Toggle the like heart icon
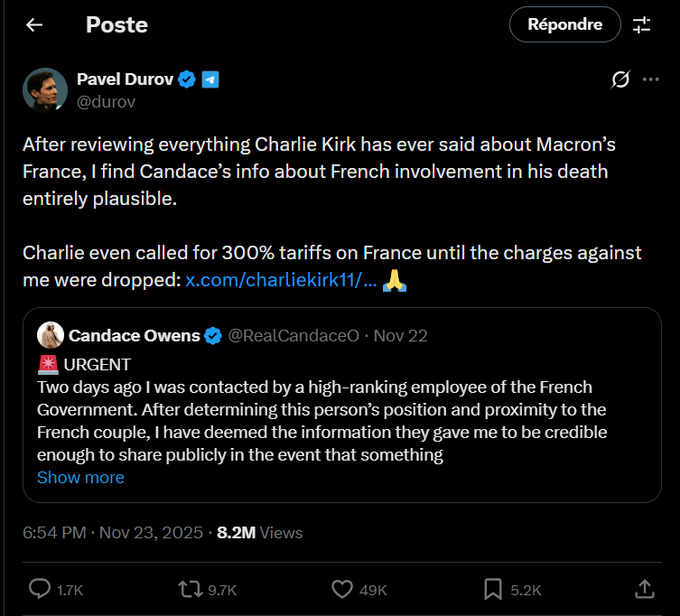The image size is (680, 616). [342, 588]
